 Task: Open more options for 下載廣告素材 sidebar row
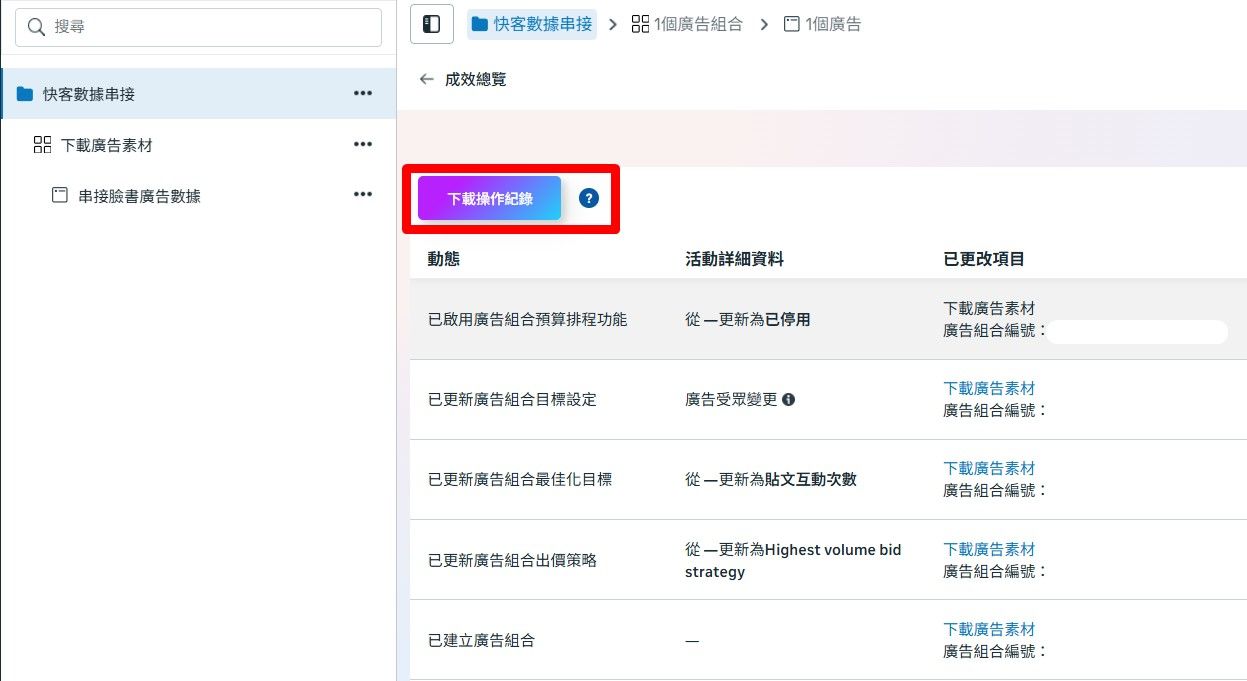(363, 145)
